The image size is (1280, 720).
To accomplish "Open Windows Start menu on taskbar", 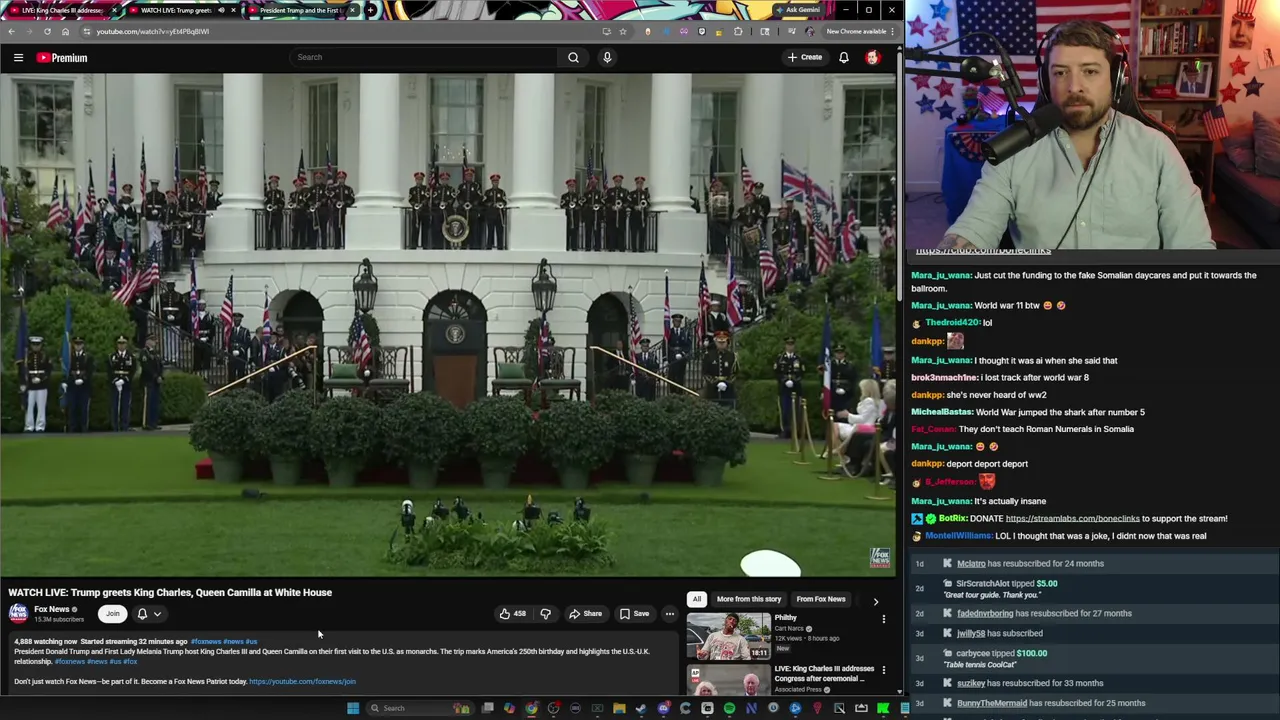I will (352, 708).
